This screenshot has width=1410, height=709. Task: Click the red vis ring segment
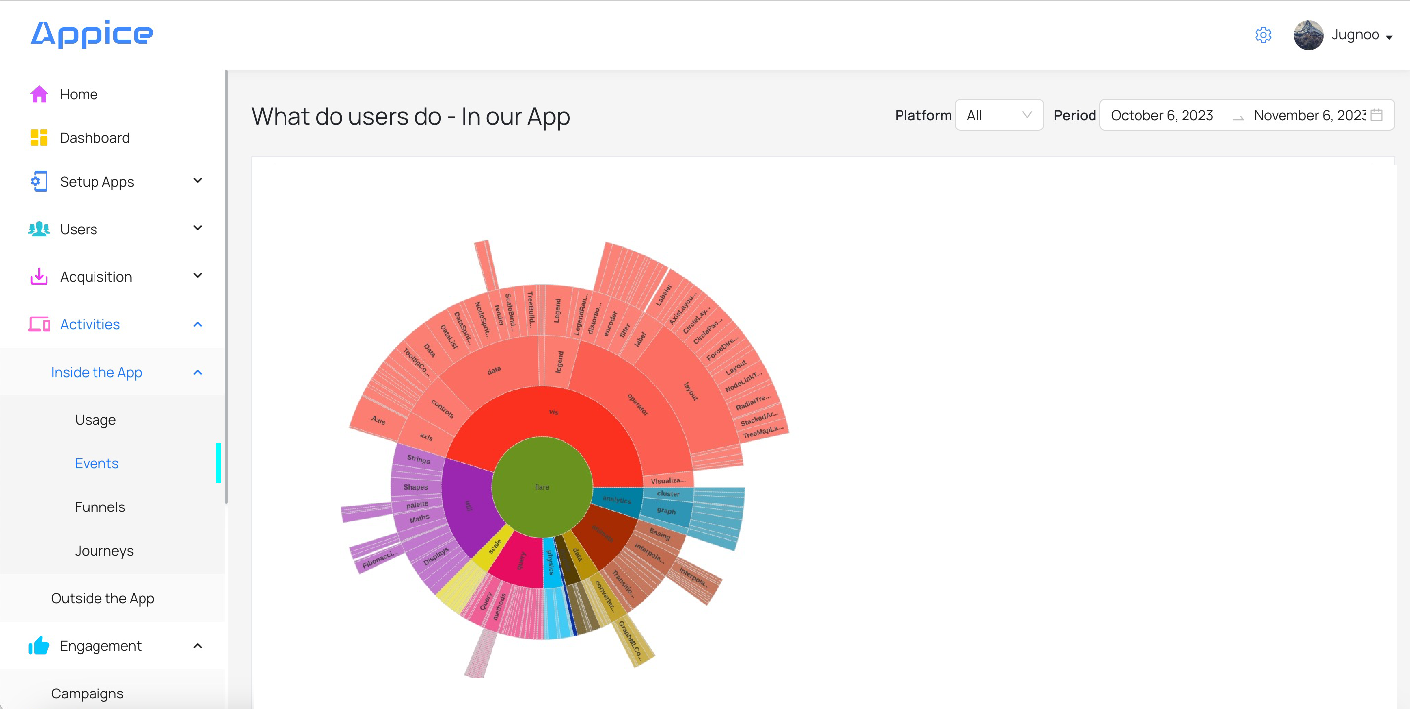pos(553,412)
